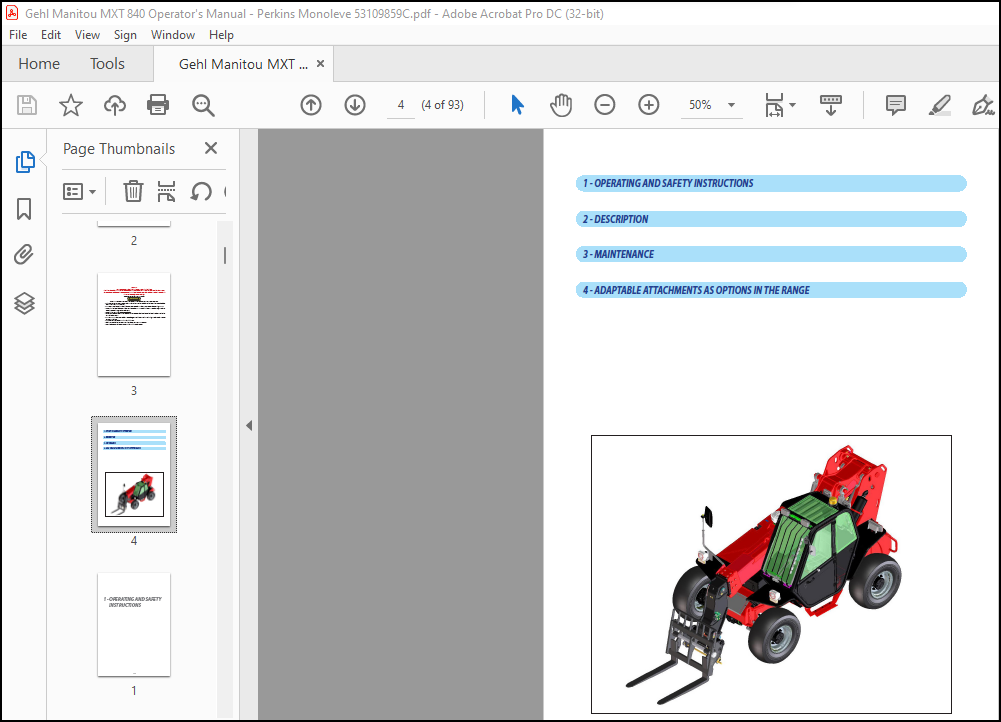Open the Help menu
The image size is (1001, 722).
pyautogui.click(x=221, y=34)
